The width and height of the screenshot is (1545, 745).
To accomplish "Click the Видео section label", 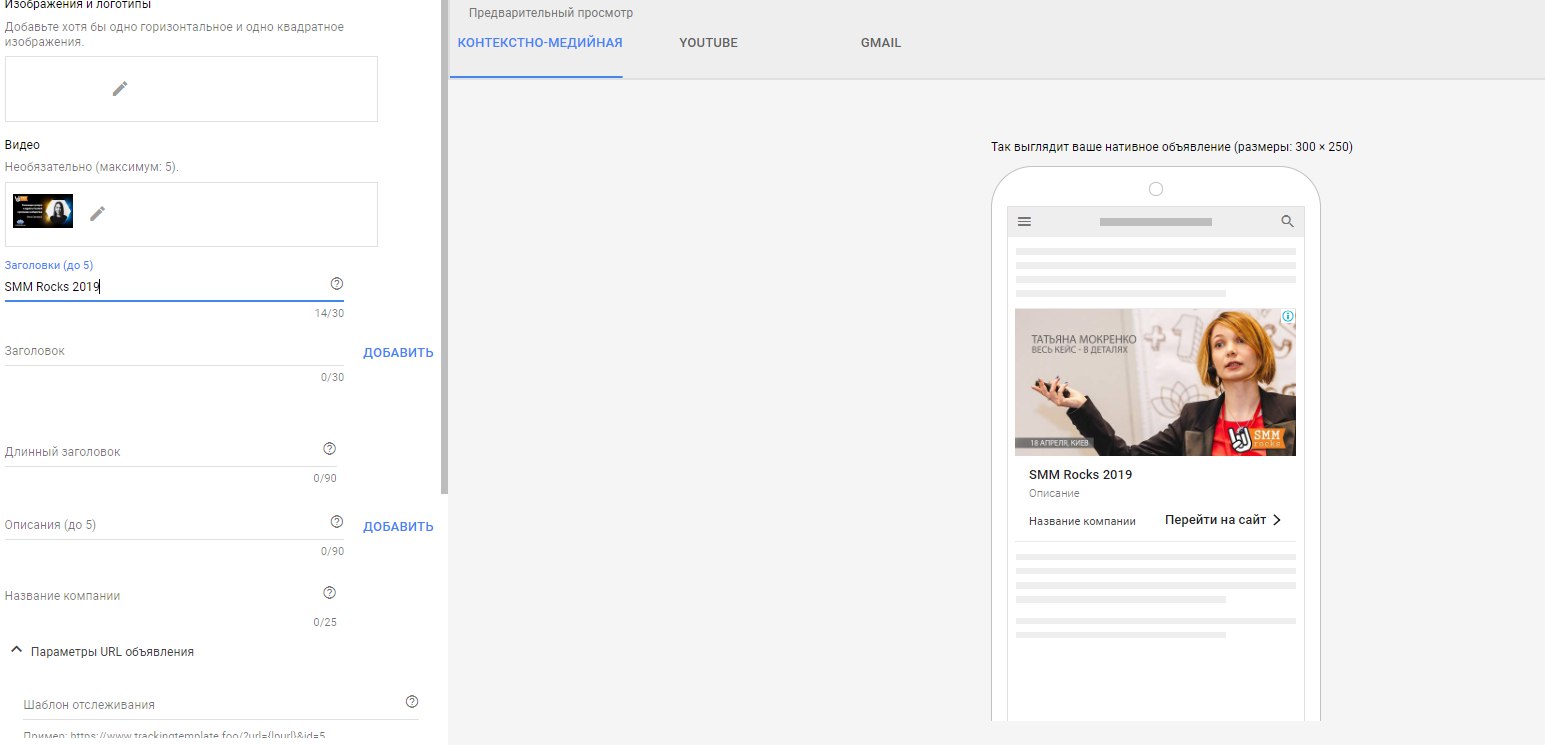I will [x=22, y=145].
